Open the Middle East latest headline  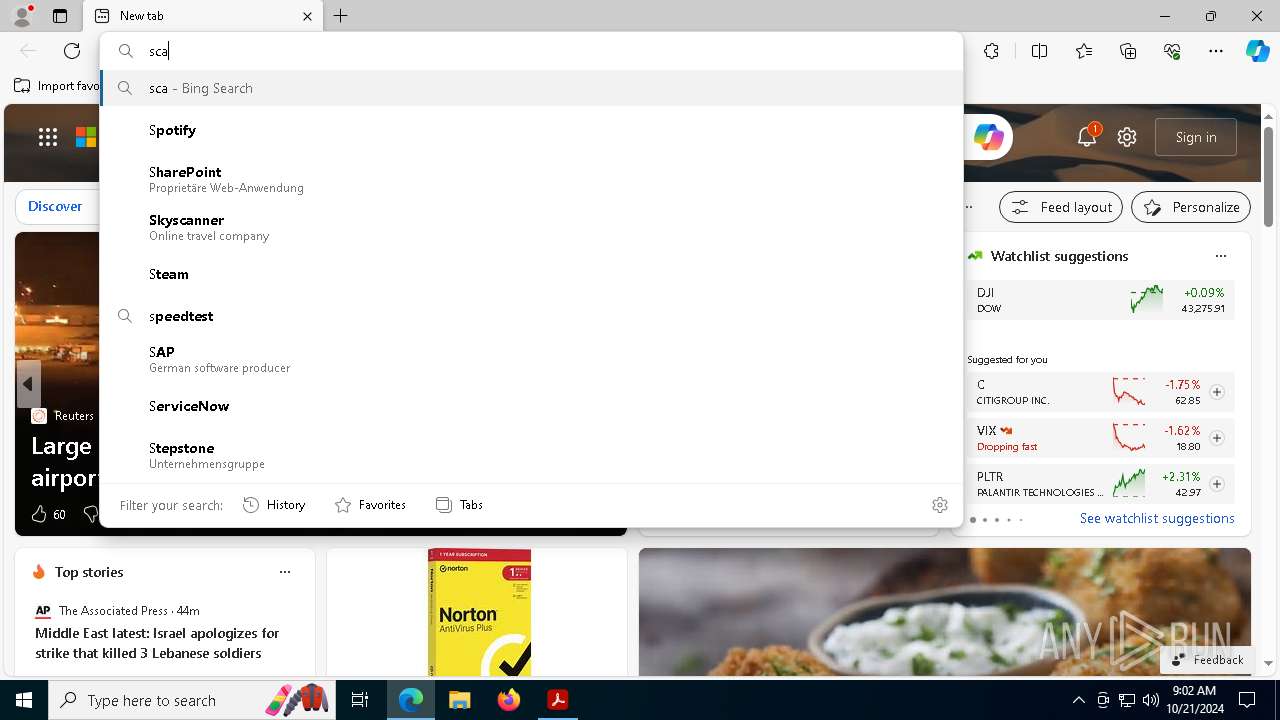[x=157, y=643]
